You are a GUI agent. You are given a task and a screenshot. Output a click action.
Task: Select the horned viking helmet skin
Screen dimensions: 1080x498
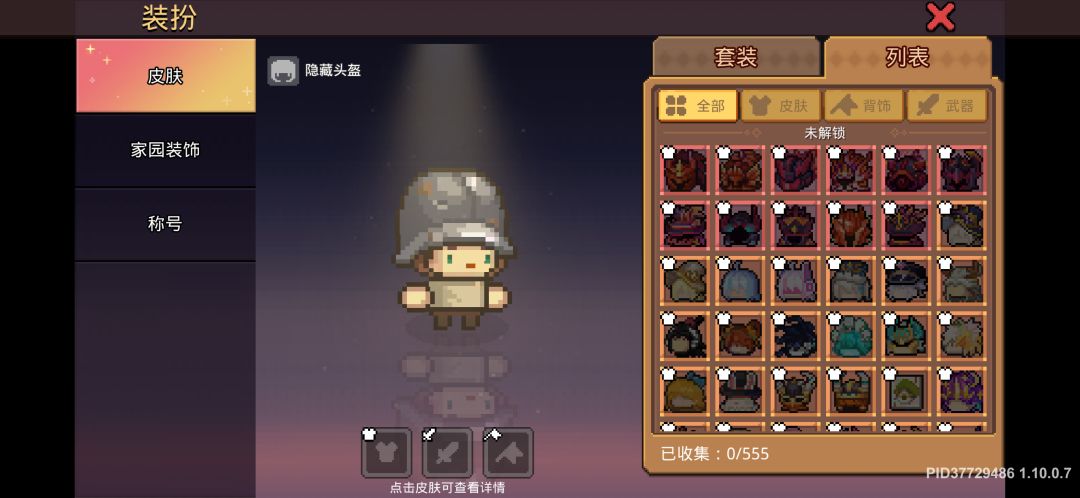pos(796,391)
